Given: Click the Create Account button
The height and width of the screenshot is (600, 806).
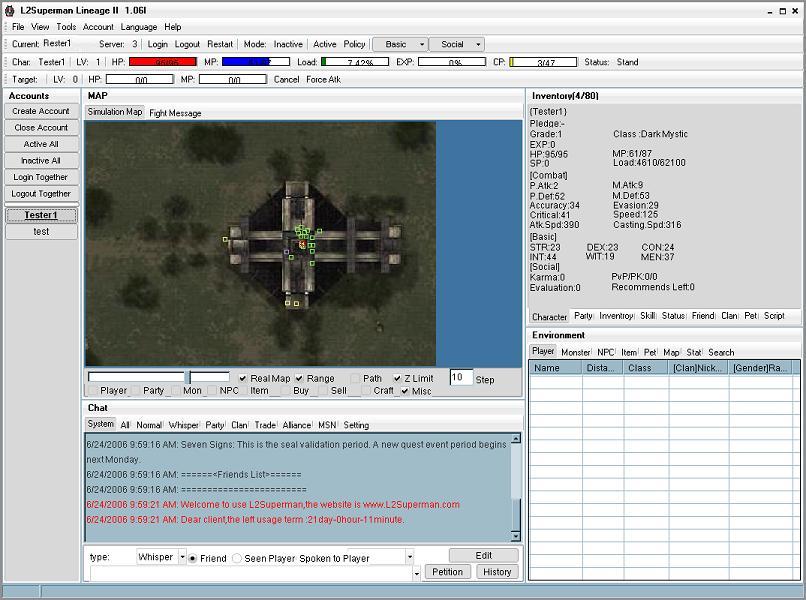Looking at the screenshot, I should pos(41,111).
